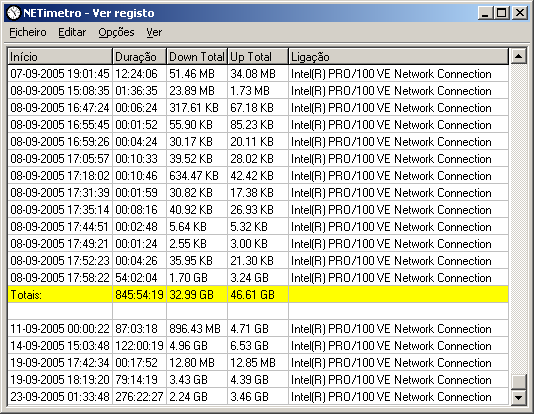The width and height of the screenshot is (534, 414).
Task: Select the 07-09-2005 19:01:45 log entry
Action: (258, 74)
